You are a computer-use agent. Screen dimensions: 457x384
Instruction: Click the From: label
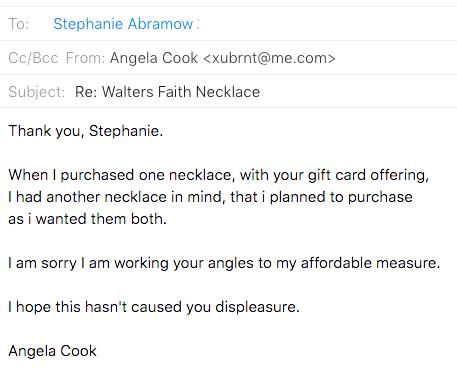pos(86,58)
